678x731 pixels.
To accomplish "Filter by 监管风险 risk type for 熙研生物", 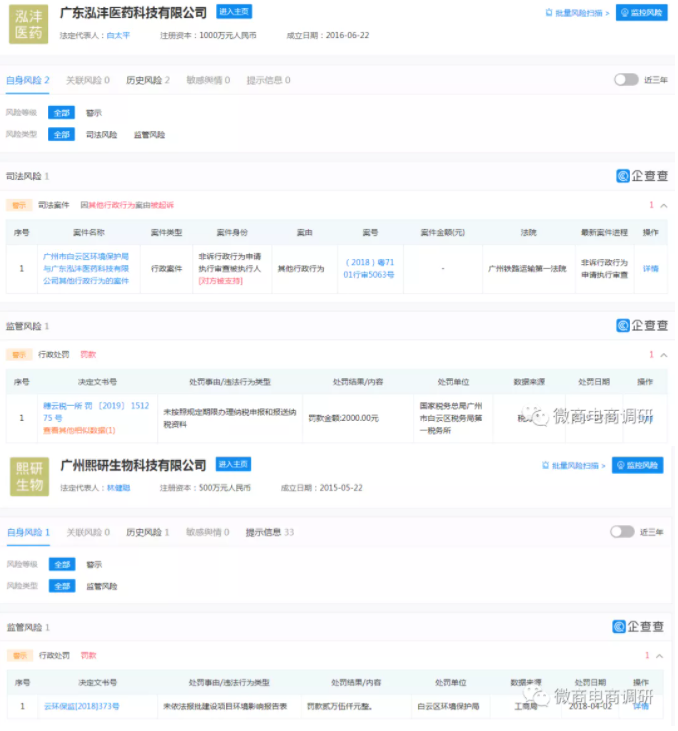I will point(102,587).
